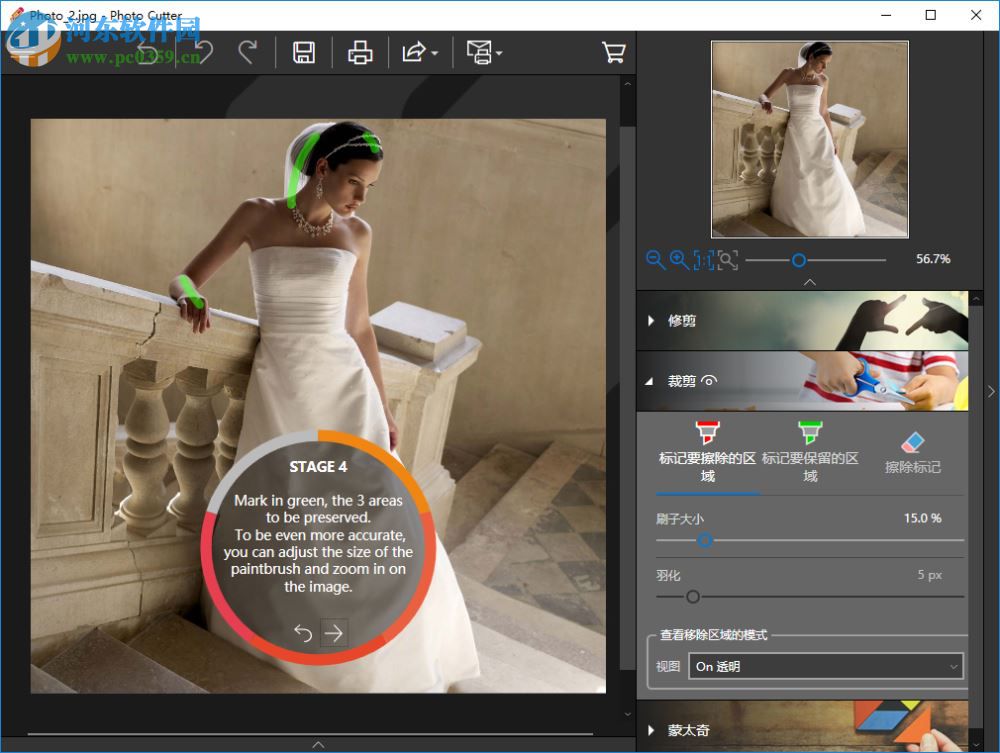Click the back arrow in the STAGE 4 overlay
The height and width of the screenshot is (753, 1000).
pyautogui.click(x=302, y=634)
